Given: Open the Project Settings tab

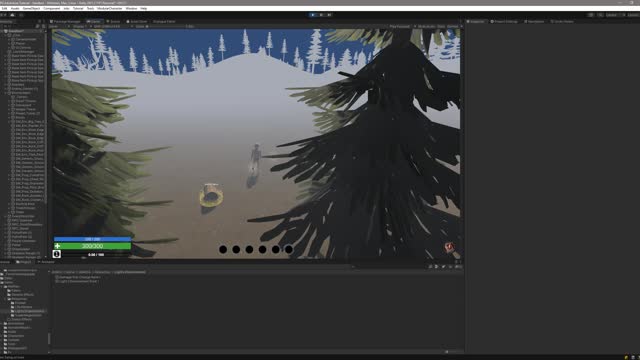Looking at the screenshot, I should [x=504, y=22].
